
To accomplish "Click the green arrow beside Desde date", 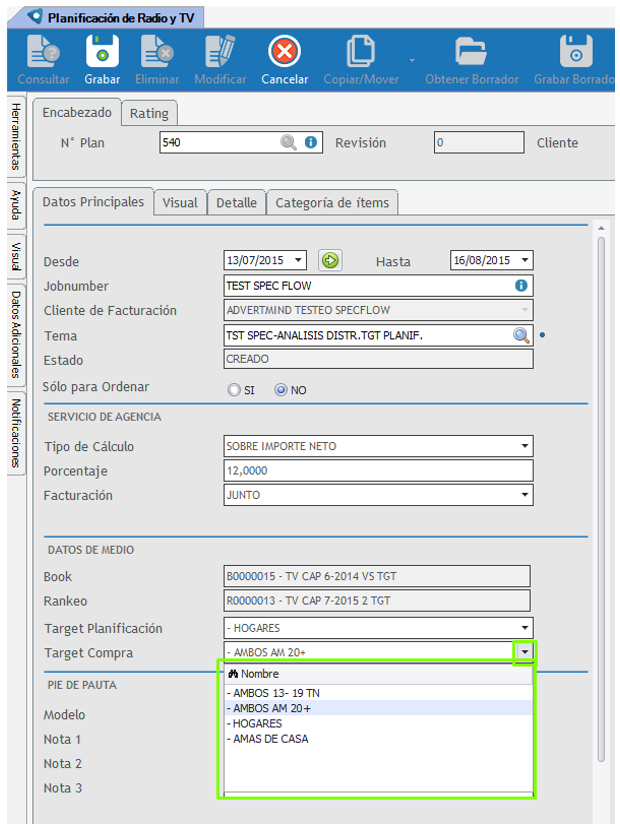I will click(x=330, y=260).
